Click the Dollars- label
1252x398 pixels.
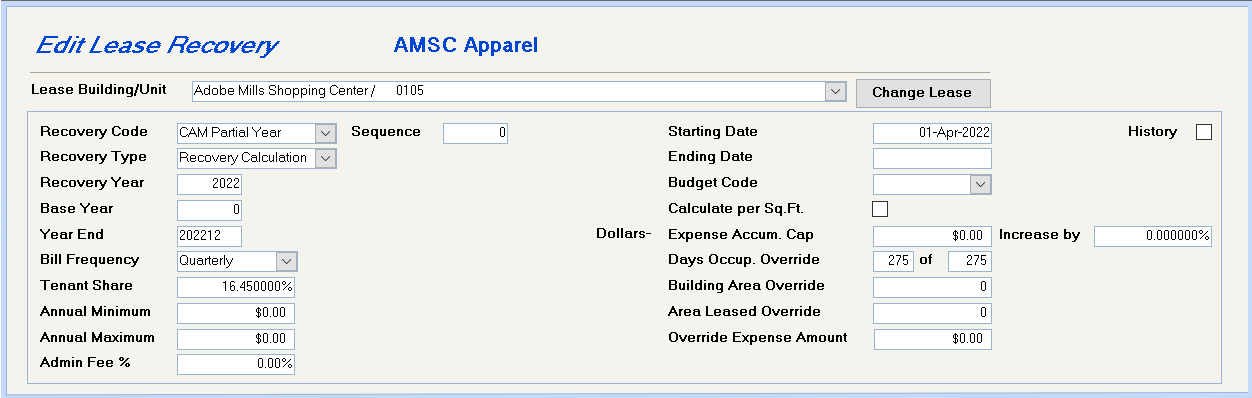pos(623,235)
